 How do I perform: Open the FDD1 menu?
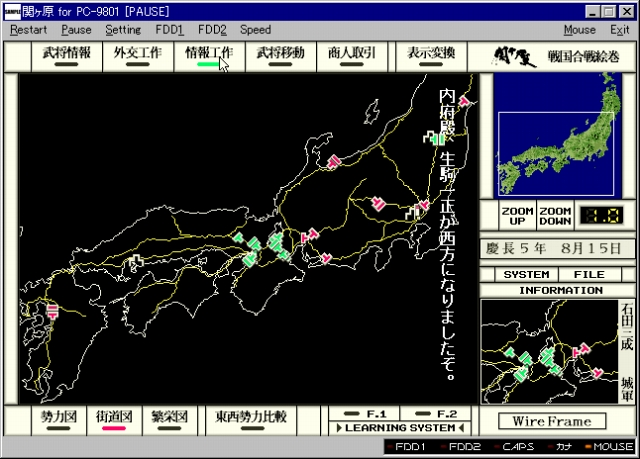click(169, 30)
